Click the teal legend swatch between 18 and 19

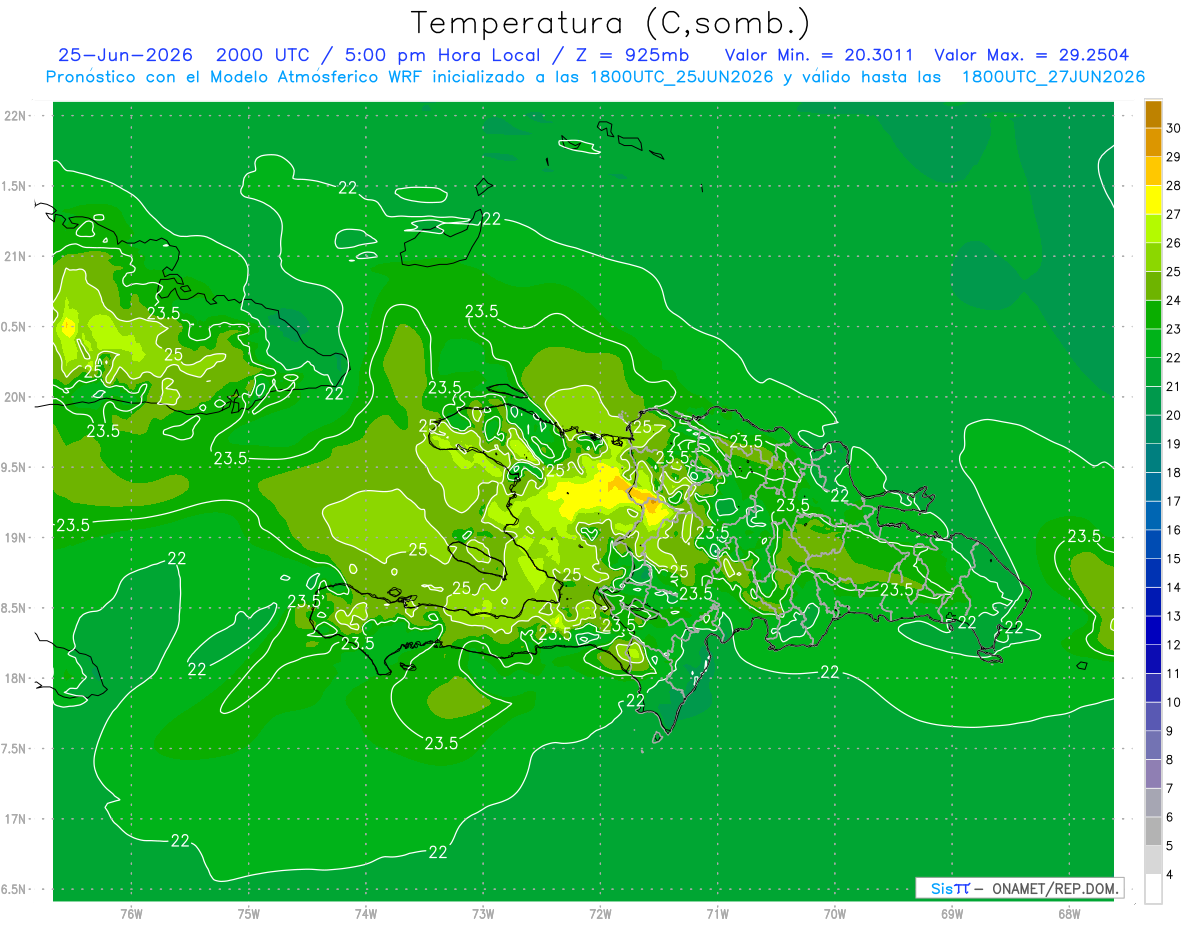click(1153, 458)
